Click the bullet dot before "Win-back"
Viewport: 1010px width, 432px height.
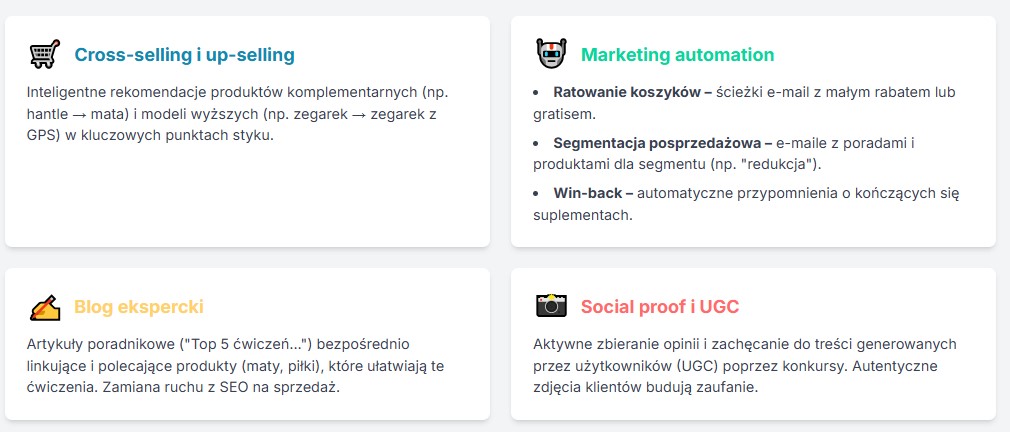pyautogui.click(x=538, y=193)
